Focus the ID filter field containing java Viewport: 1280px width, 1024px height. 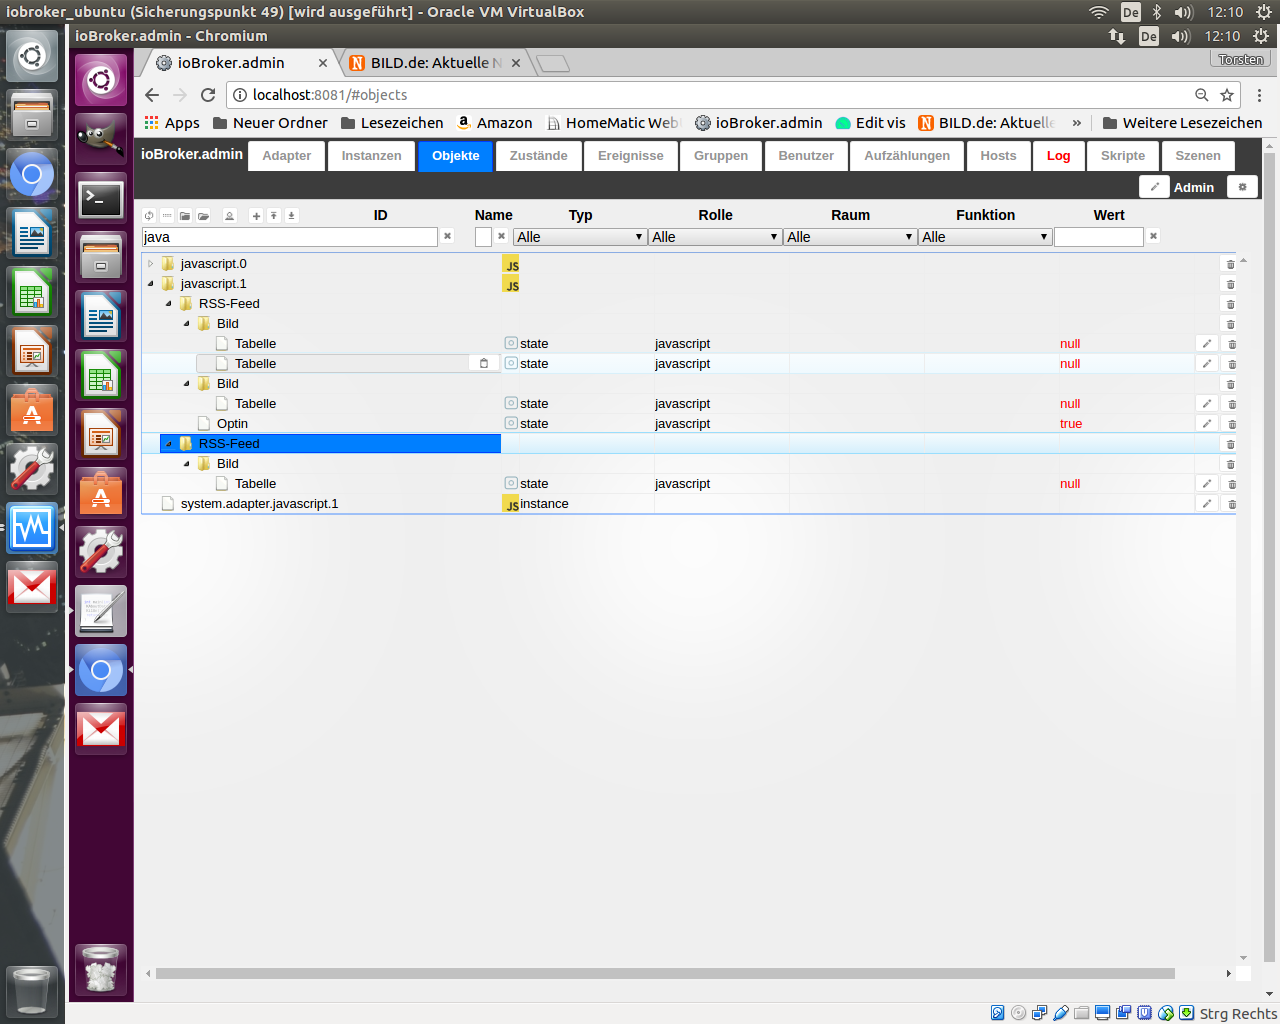(x=290, y=237)
